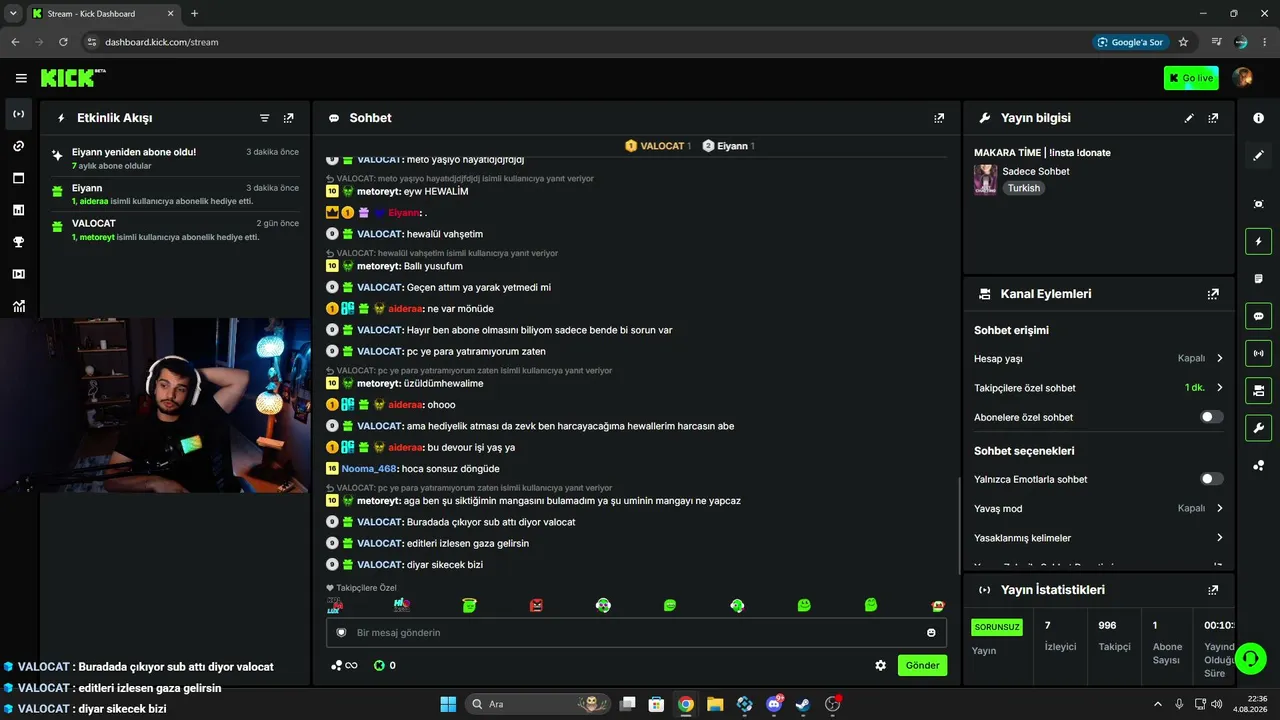This screenshot has height=720, width=1280.
Task: Toggle Yalnızca Emotlarla sohbet switch
Action: coord(1211,479)
